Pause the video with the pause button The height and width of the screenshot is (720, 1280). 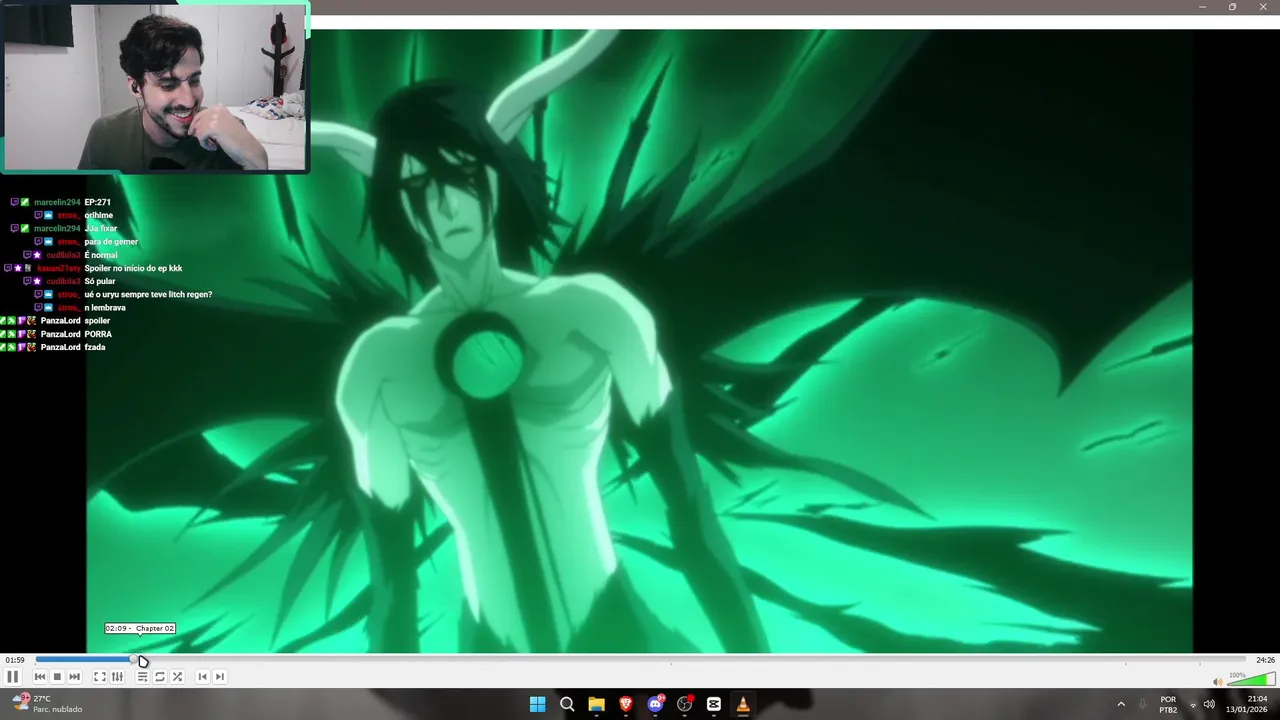point(13,677)
